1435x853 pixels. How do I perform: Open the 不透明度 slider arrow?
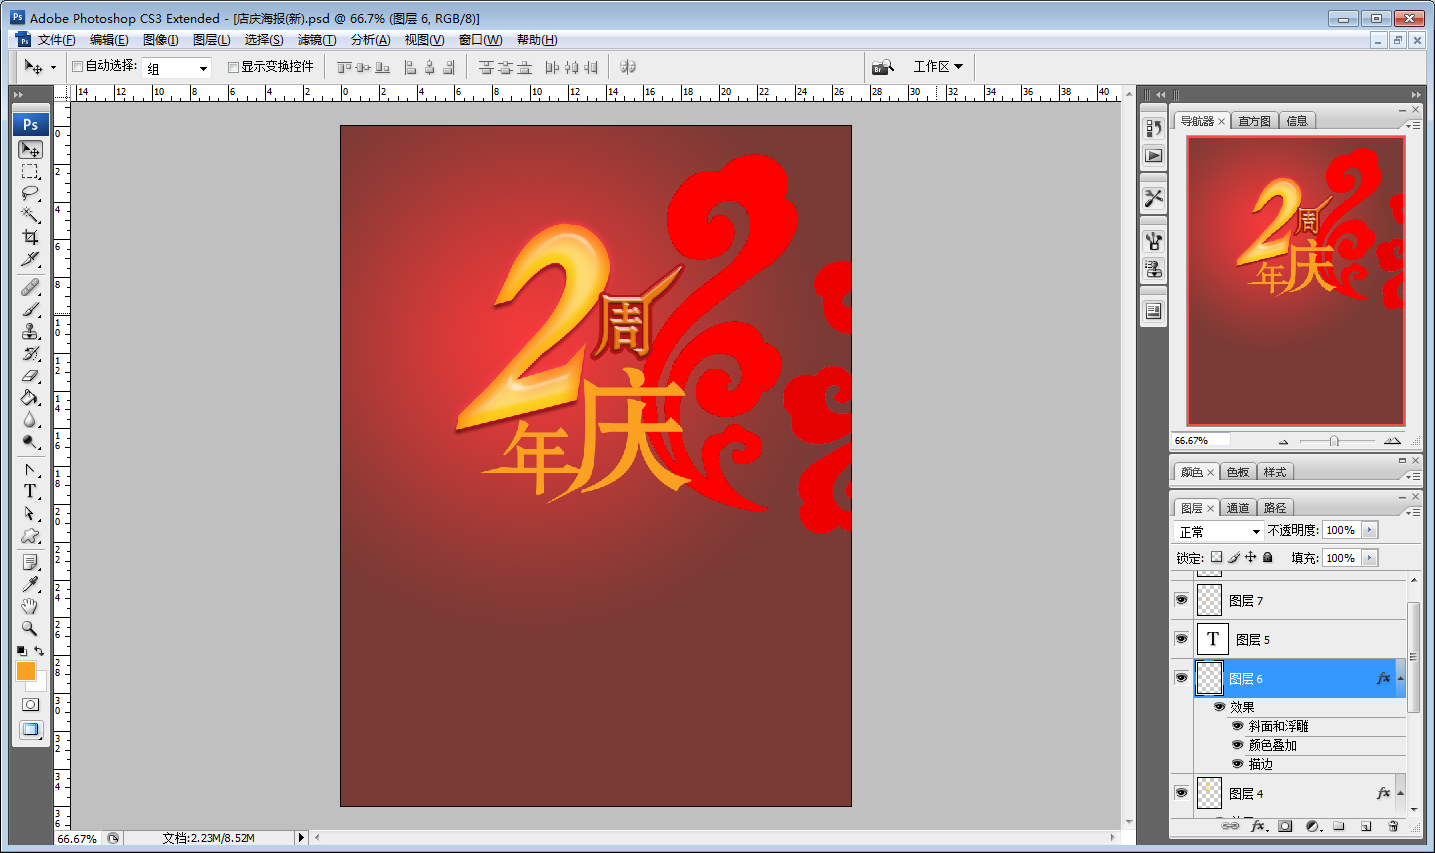[1370, 530]
